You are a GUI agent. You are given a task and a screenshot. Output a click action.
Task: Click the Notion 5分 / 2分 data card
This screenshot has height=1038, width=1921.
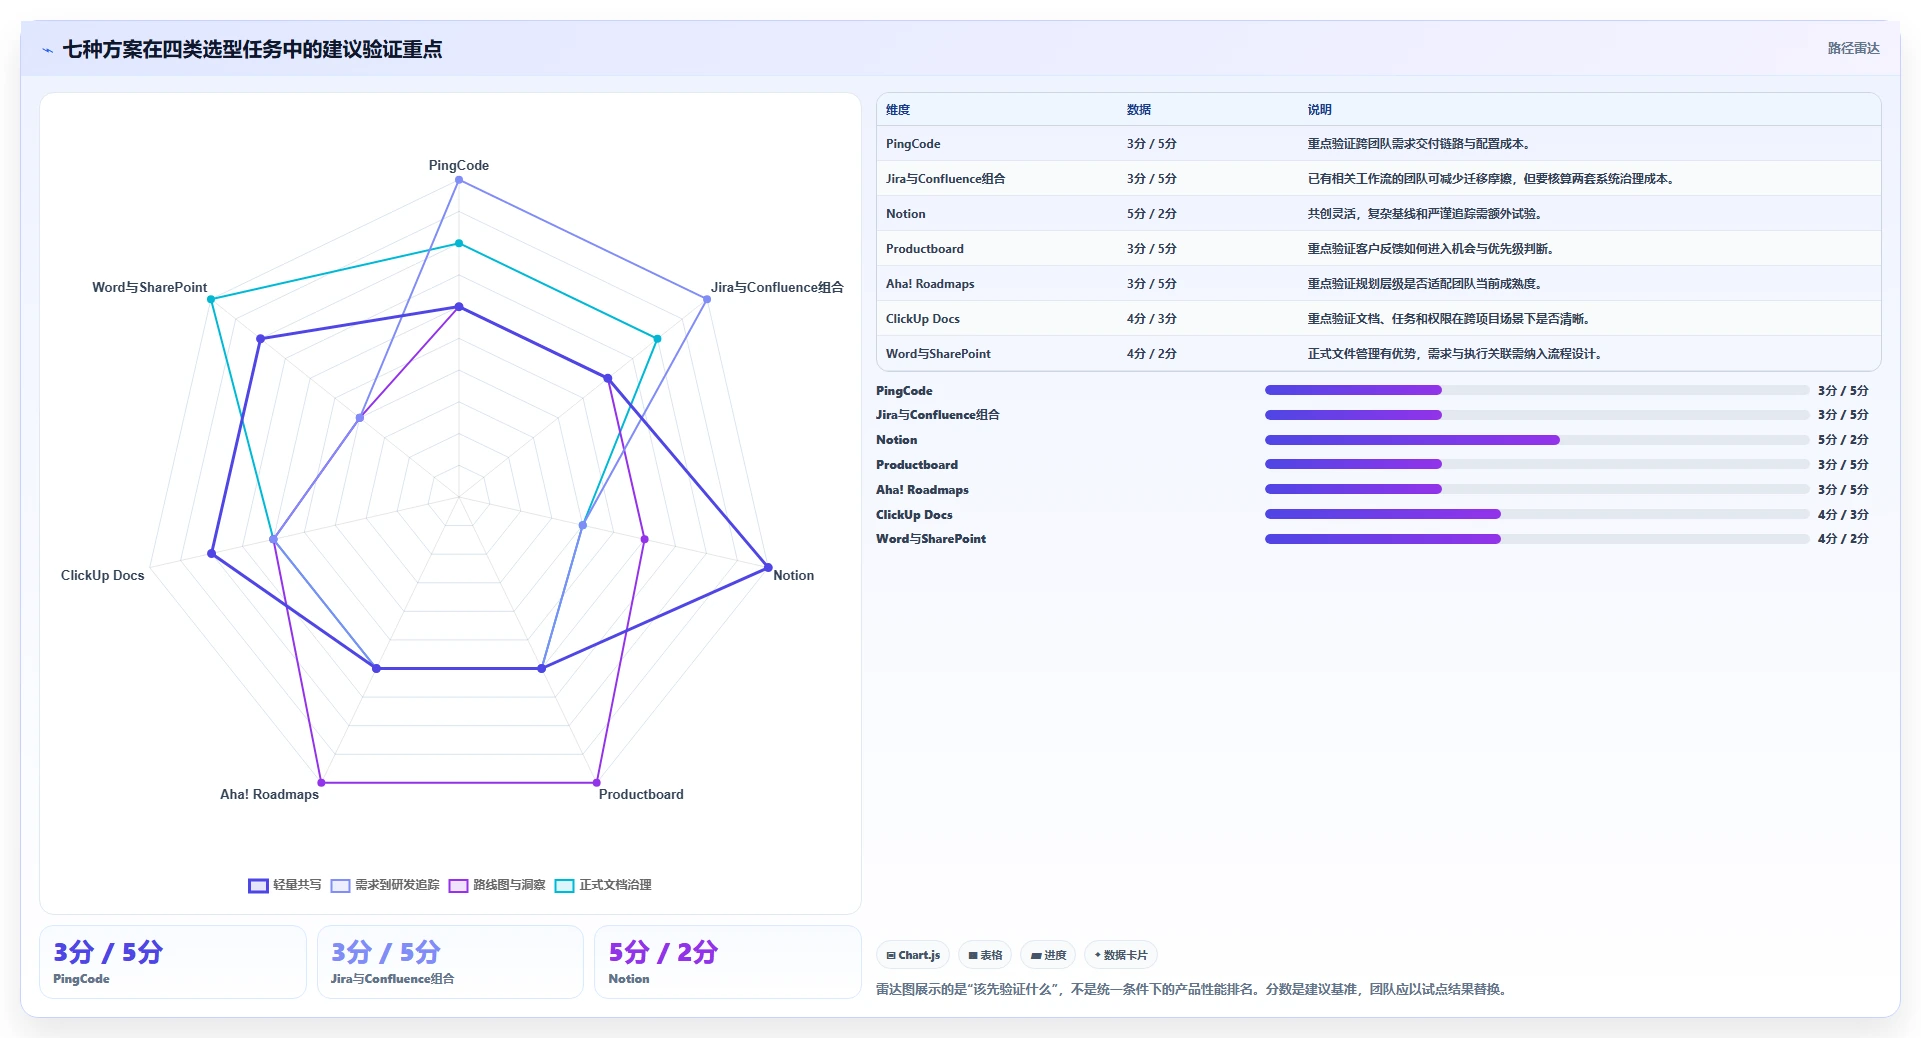click(x=728, y=962)
